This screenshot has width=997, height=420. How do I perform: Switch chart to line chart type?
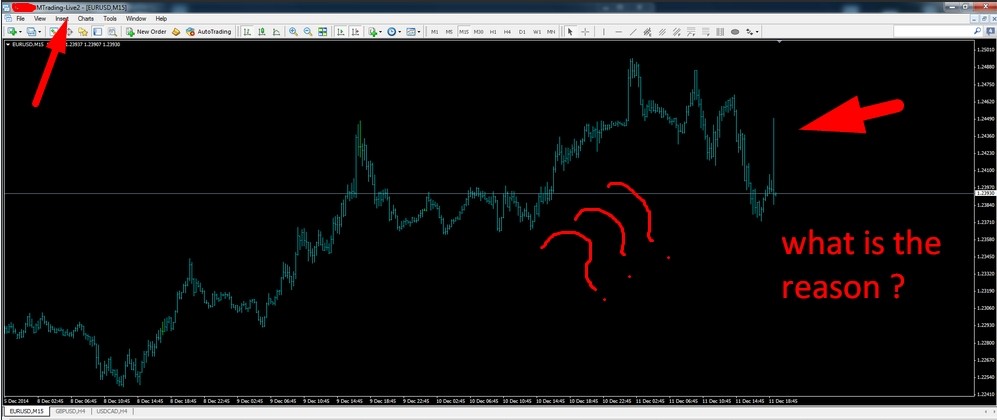(x=275, y=31)
